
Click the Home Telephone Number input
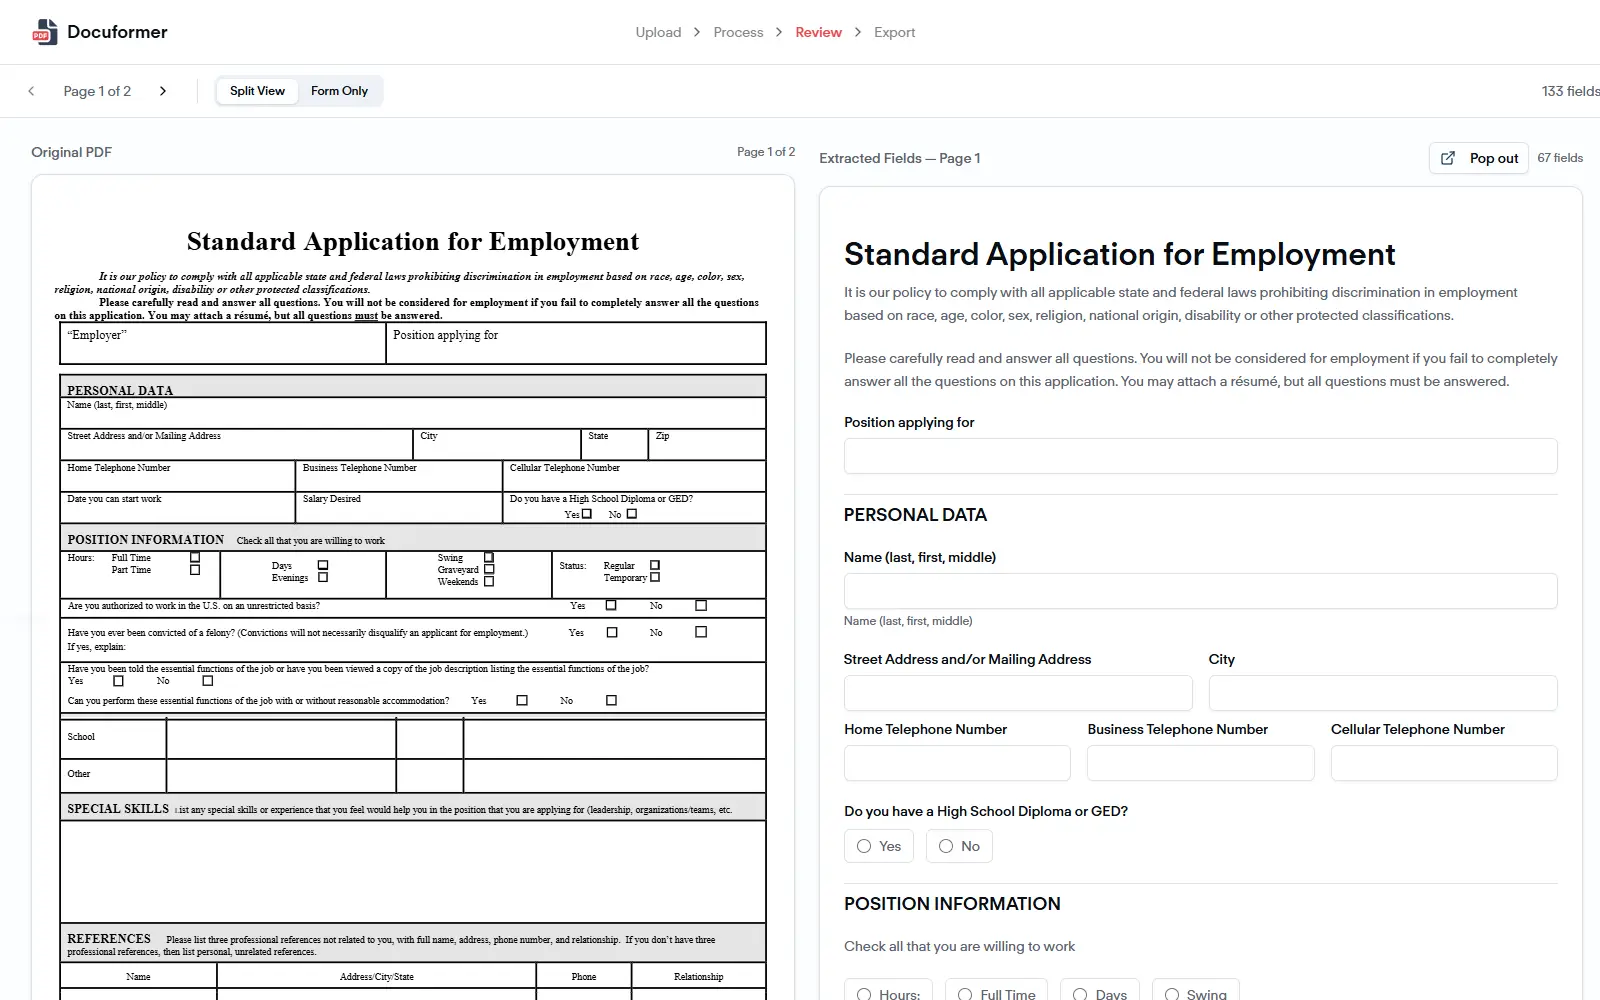coord(957,763)
